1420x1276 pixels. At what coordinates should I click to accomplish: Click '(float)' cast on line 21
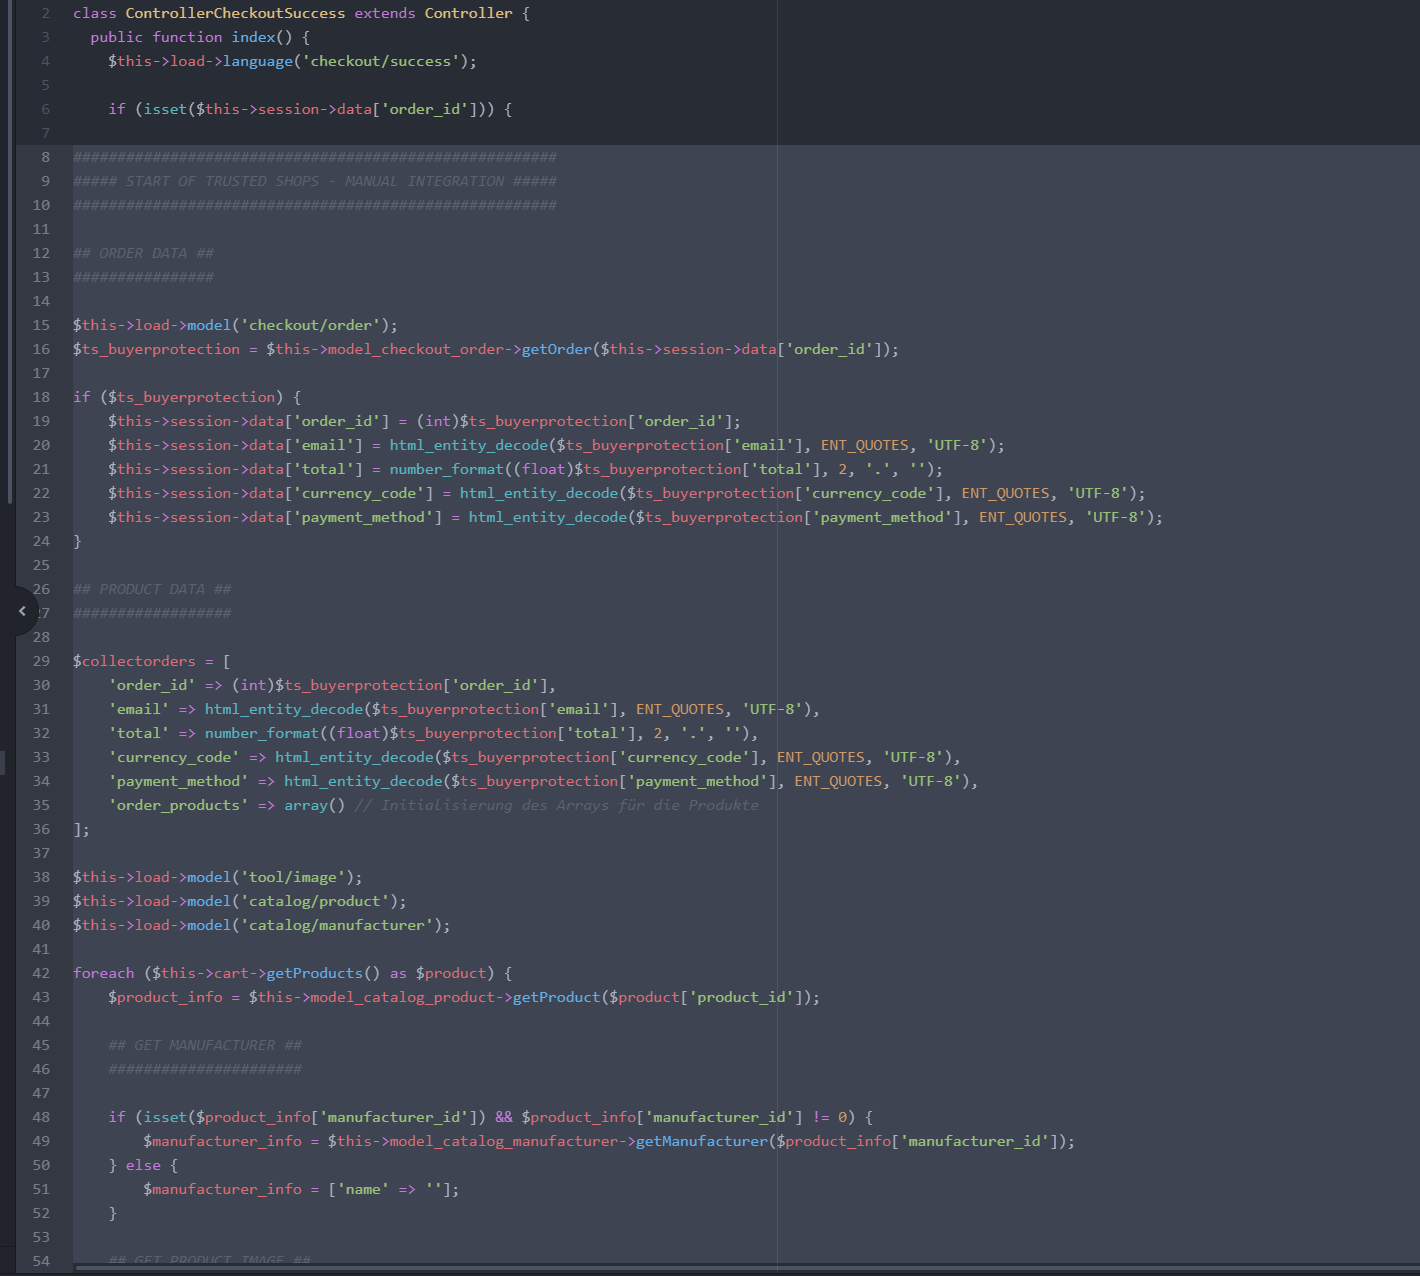point(543,469)
